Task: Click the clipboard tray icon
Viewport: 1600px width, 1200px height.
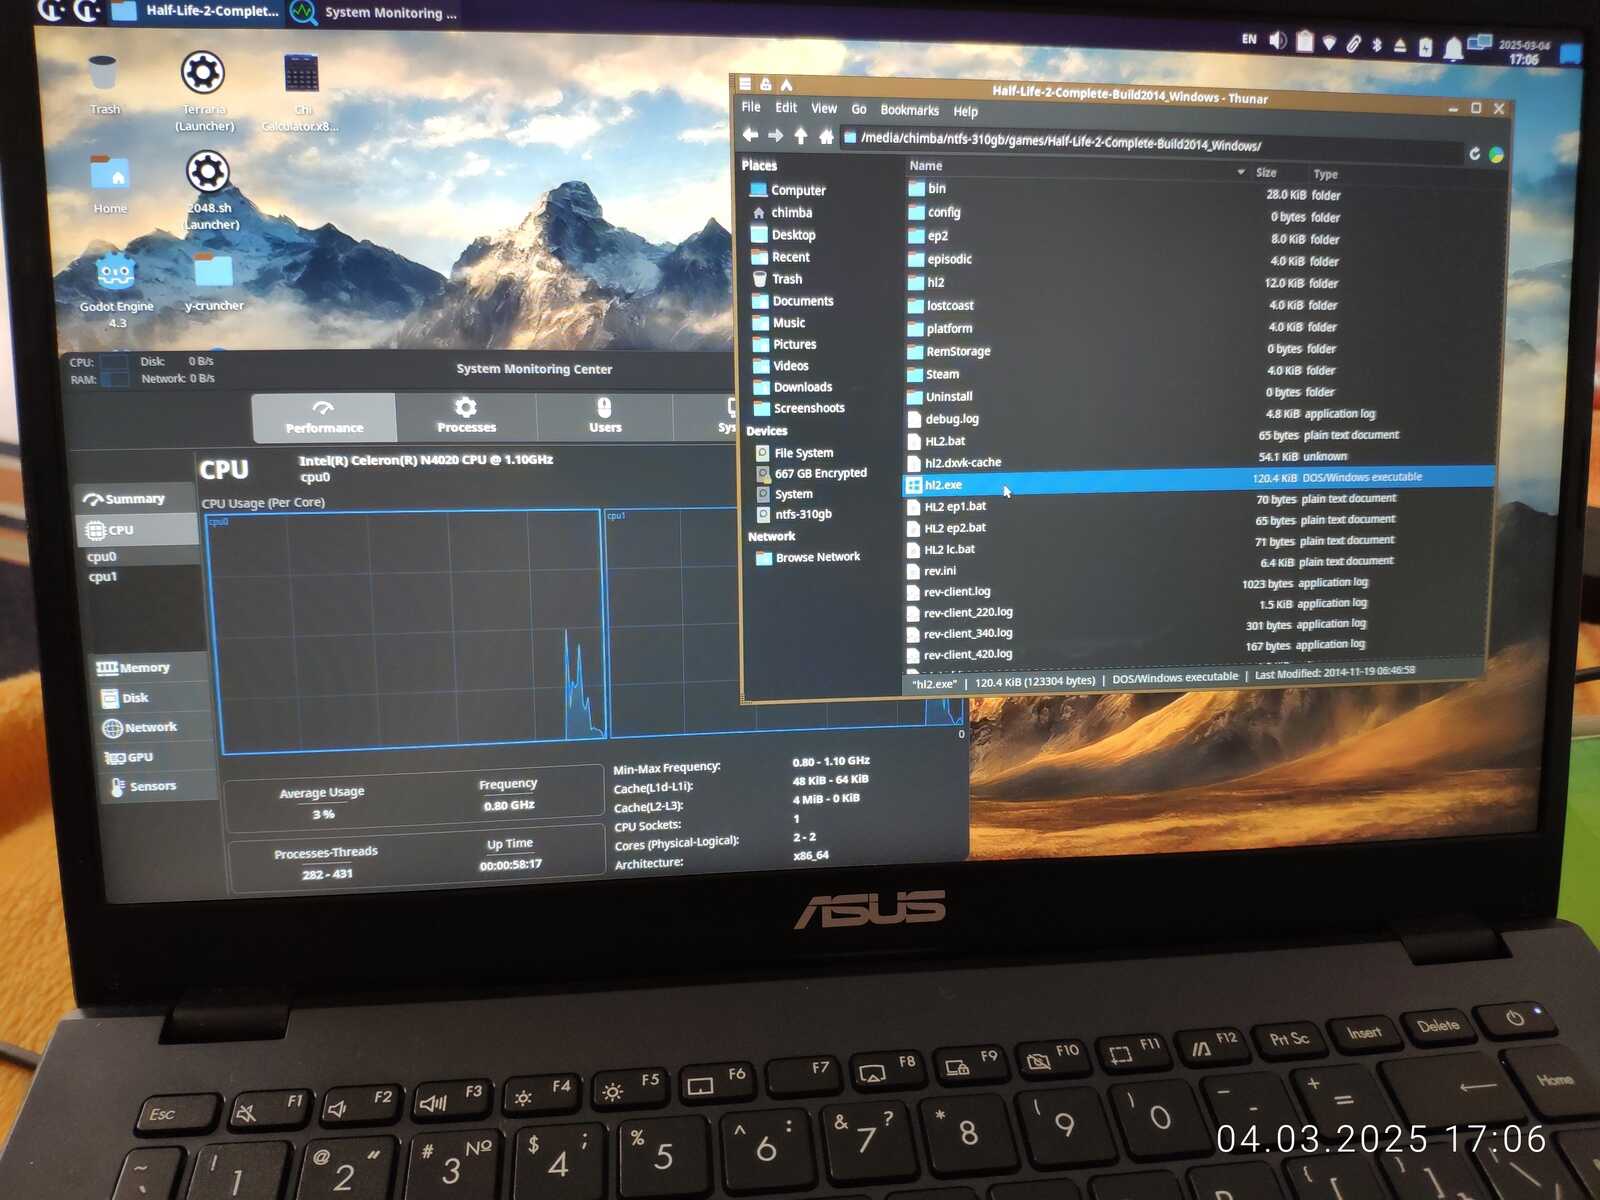Action: 1304,41
